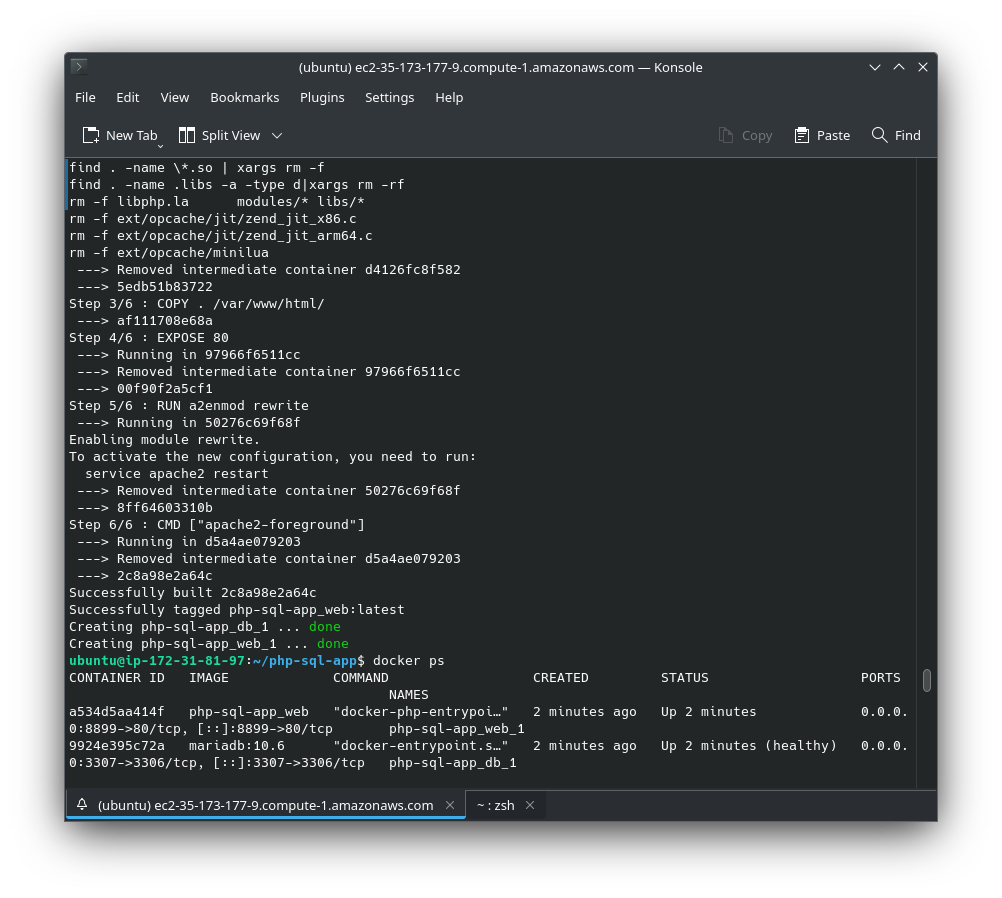The image size is (1002, 898).
Task: Click the terminal scrollbar handle
Action: [x=927, y=680]
